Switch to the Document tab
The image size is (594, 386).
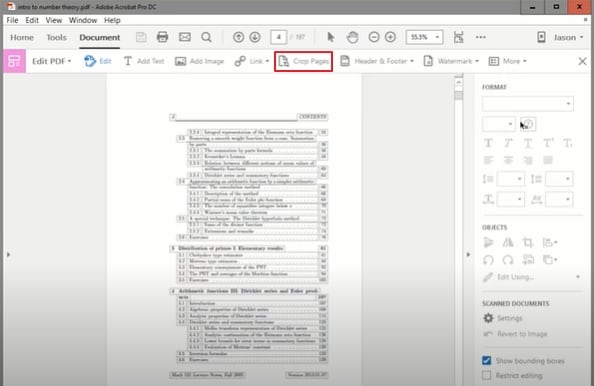tap(100, 37)
